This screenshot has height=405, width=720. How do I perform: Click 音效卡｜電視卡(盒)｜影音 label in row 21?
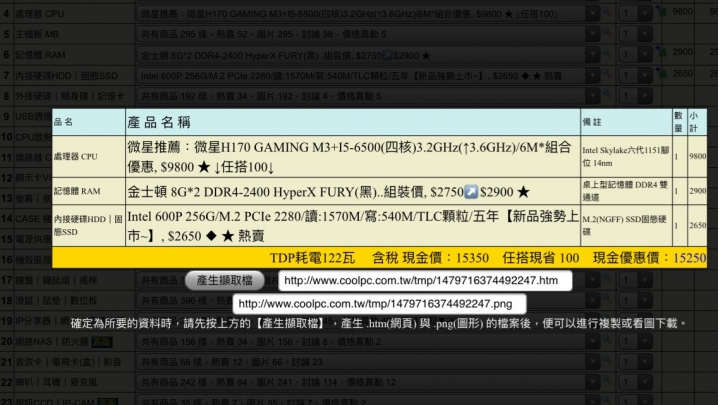click(x=68, y=362)
